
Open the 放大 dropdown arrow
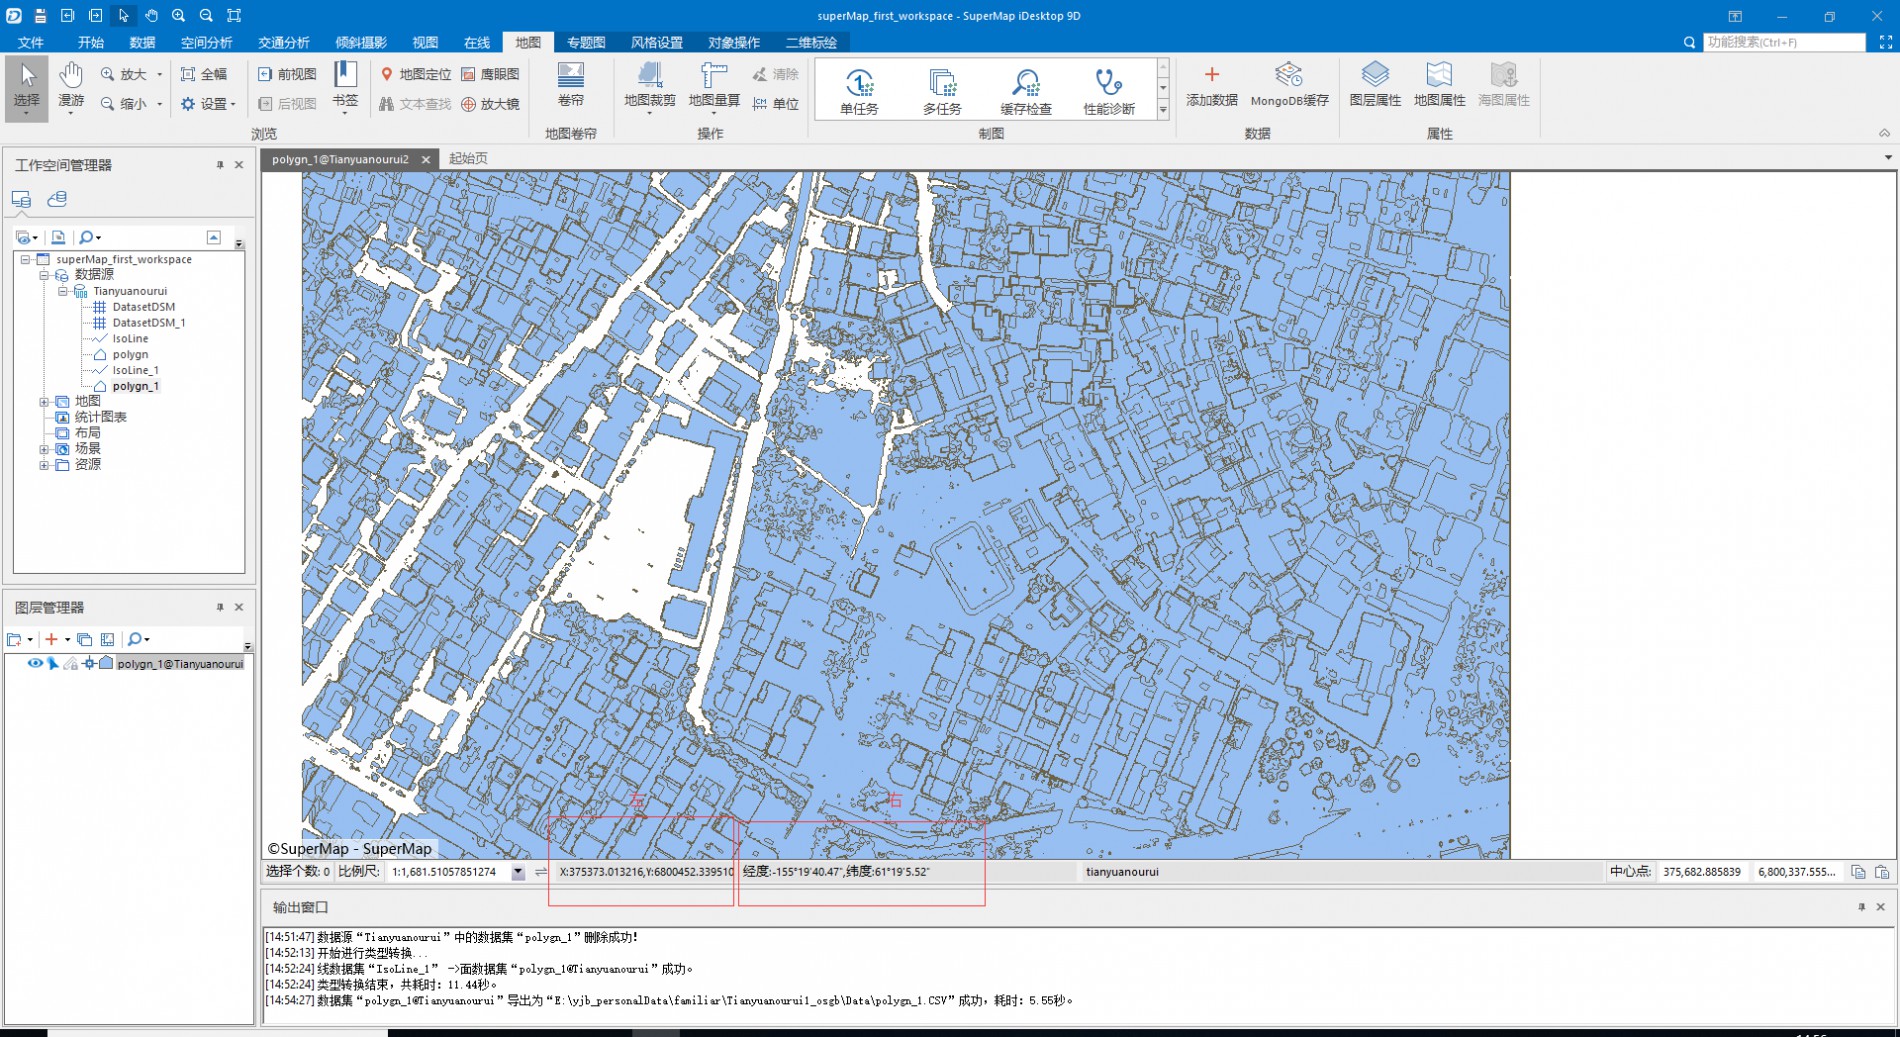(159, 74)
